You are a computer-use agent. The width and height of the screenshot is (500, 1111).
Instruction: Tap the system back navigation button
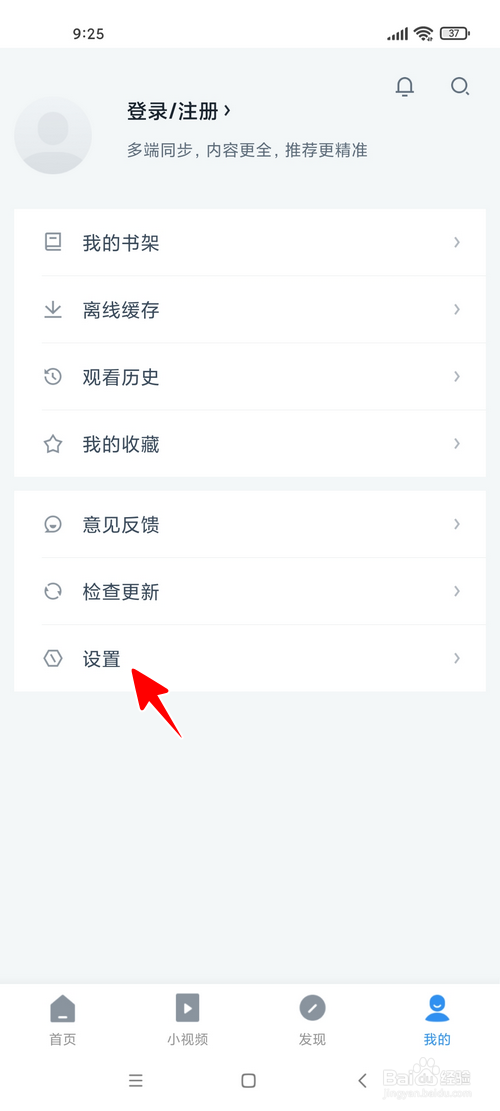click(x=363, y=1081)
